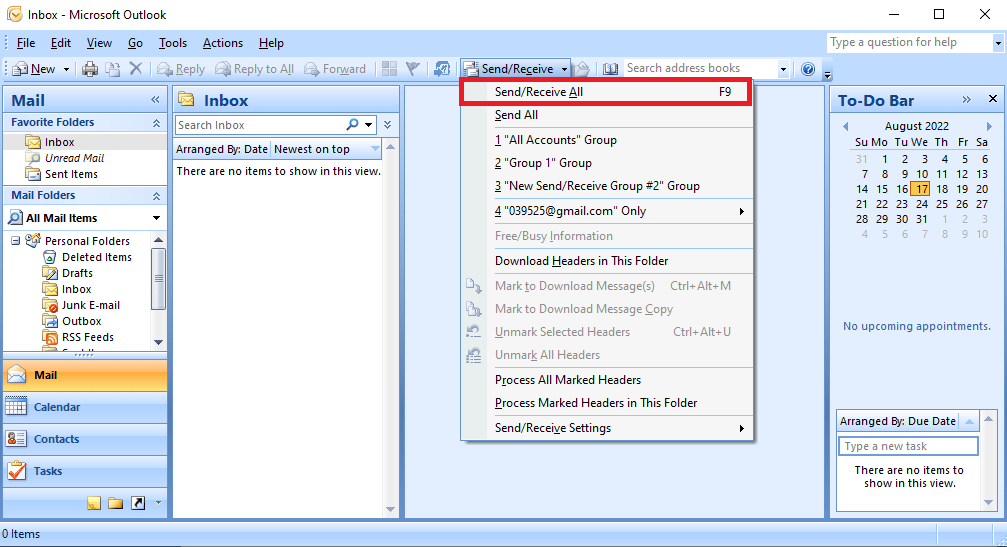
Task: Switch to Calendar pane
Action: tap(85, 407)
